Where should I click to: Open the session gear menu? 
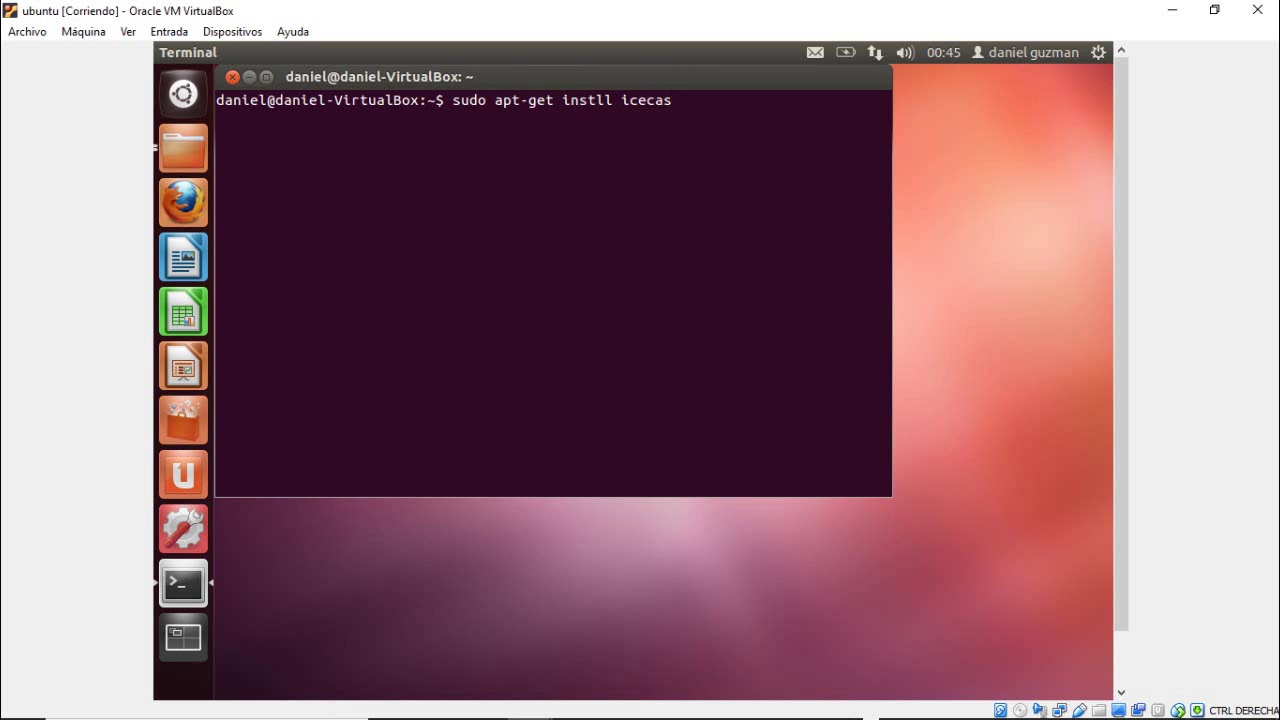coord(1098,53)
